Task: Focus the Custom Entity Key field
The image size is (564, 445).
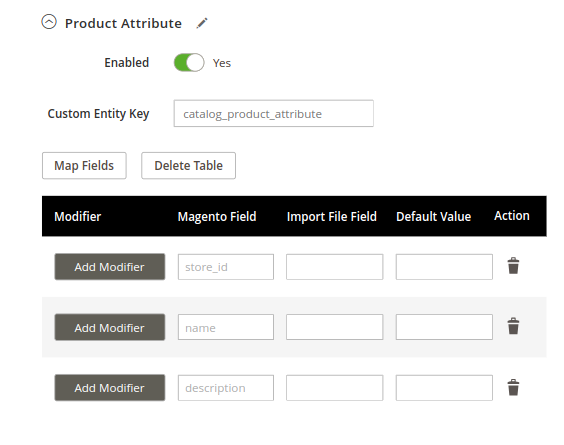Action: [273, 114]
